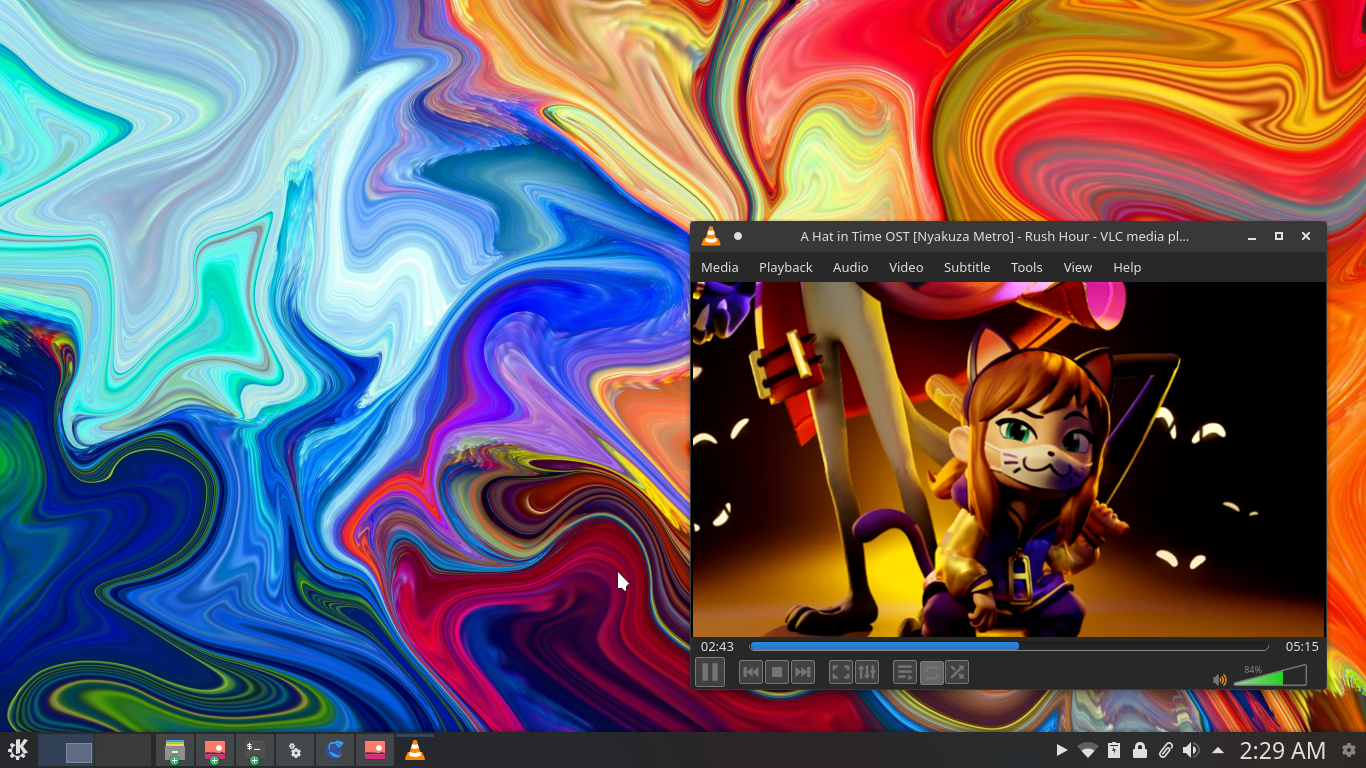Screen dimensions: 1366x768
Task: Open the clipboard paperclip tray icon
Action: [x=1166, y=750]
